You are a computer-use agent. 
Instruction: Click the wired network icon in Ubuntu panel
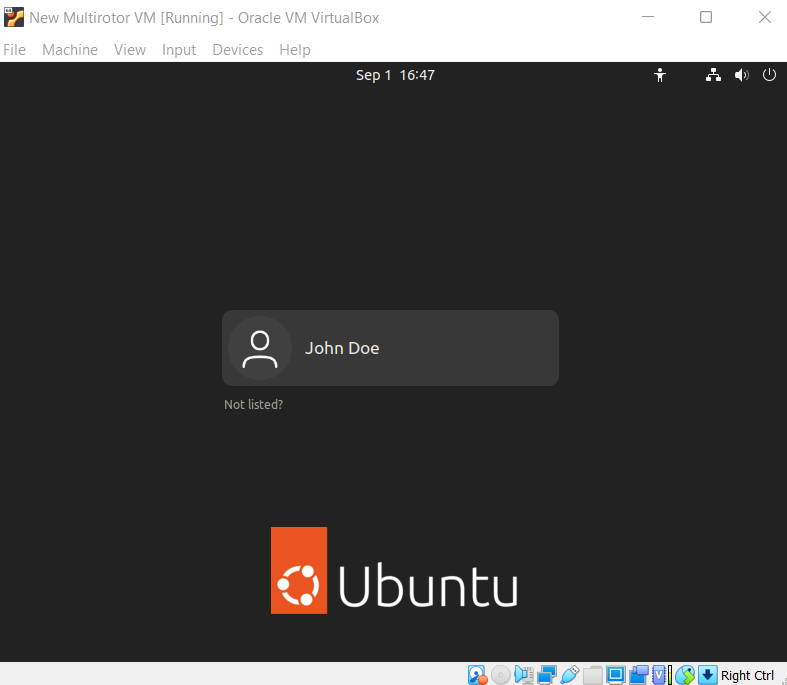713,75
